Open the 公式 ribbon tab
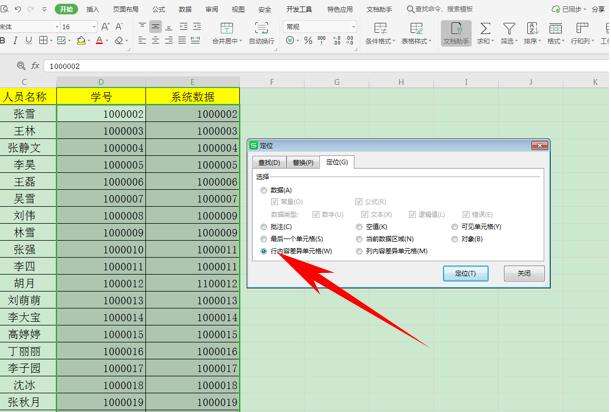 tap(158, 9)
